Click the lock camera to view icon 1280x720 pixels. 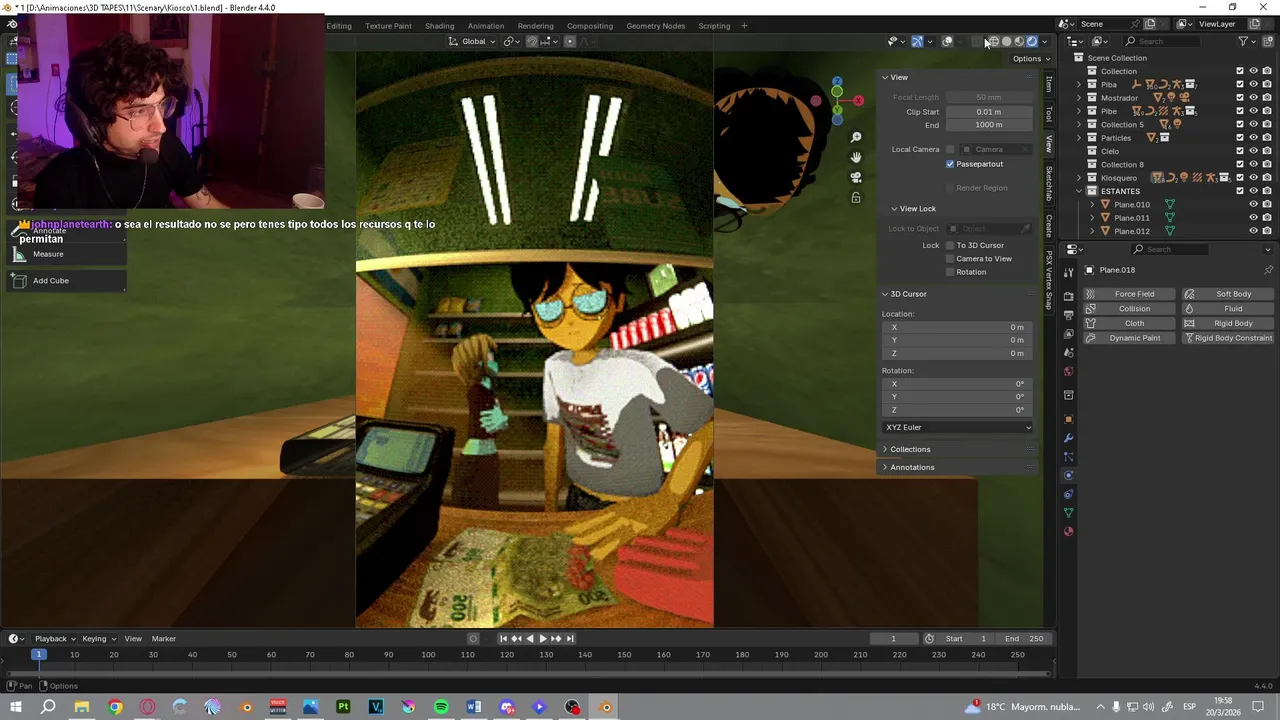tap(856, 198)
